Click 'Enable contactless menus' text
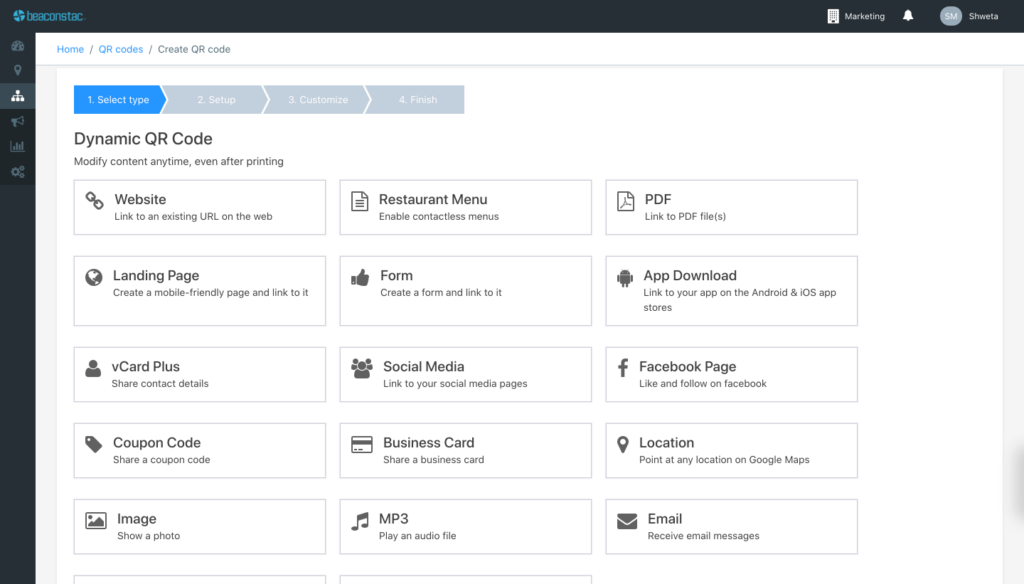Image resolution: width=1024 pixels, height=584 pixels. pos(439,216)
